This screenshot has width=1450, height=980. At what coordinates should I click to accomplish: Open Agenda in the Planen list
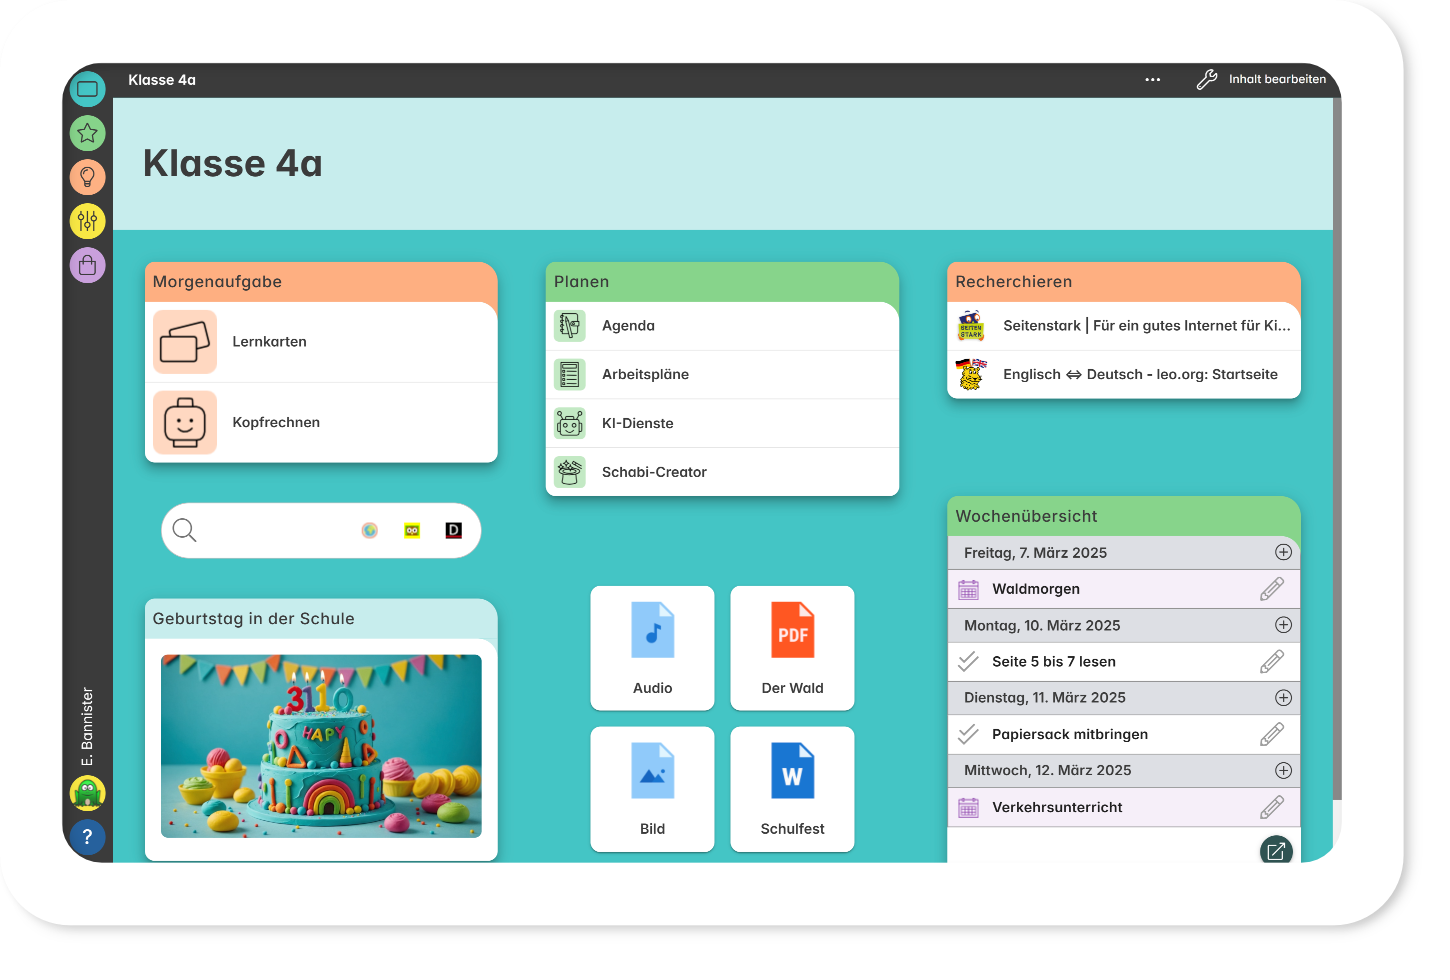pyautogui.click(x=628, y=326)
